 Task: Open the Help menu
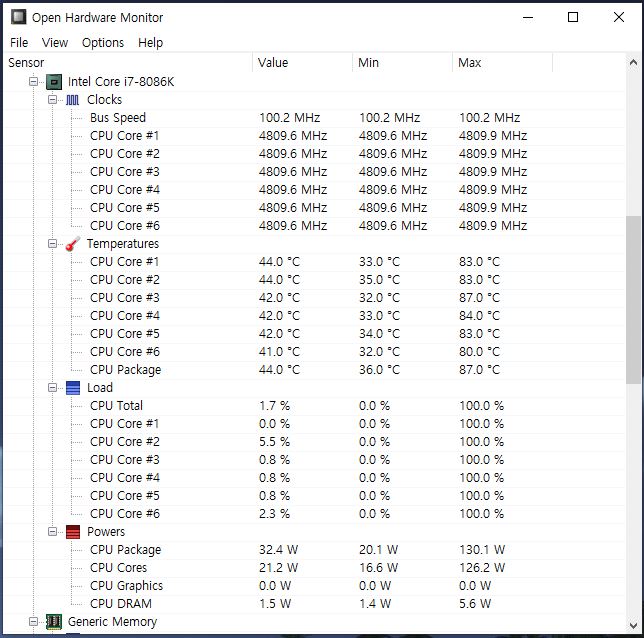[x=150, y=43]
